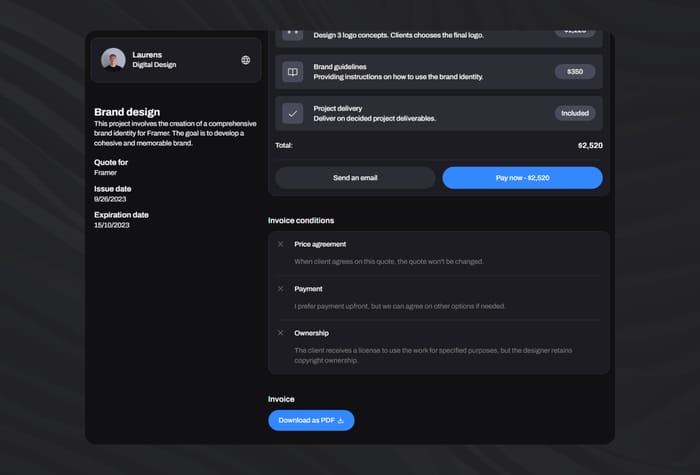
Task: Click the Payment heading
Action: tap(308, 289)
